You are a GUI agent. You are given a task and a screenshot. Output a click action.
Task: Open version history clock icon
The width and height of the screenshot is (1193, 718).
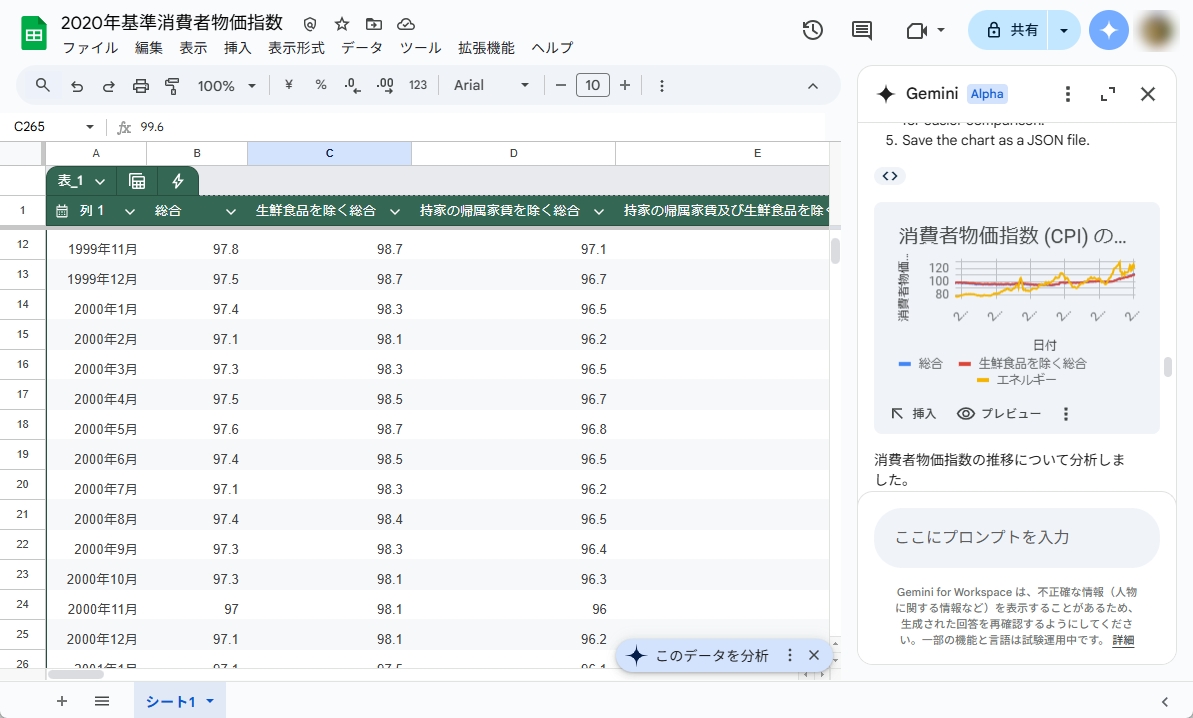812,30
